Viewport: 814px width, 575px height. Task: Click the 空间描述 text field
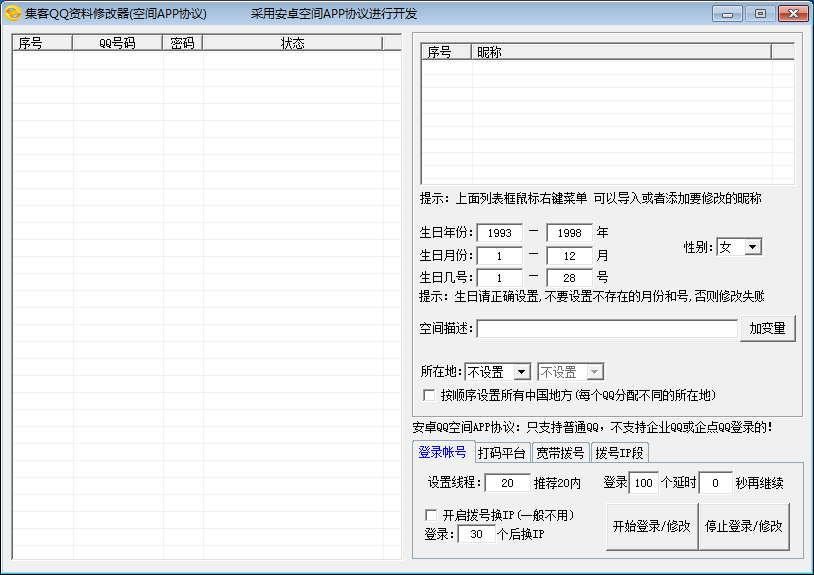click(x=607, y=328)
